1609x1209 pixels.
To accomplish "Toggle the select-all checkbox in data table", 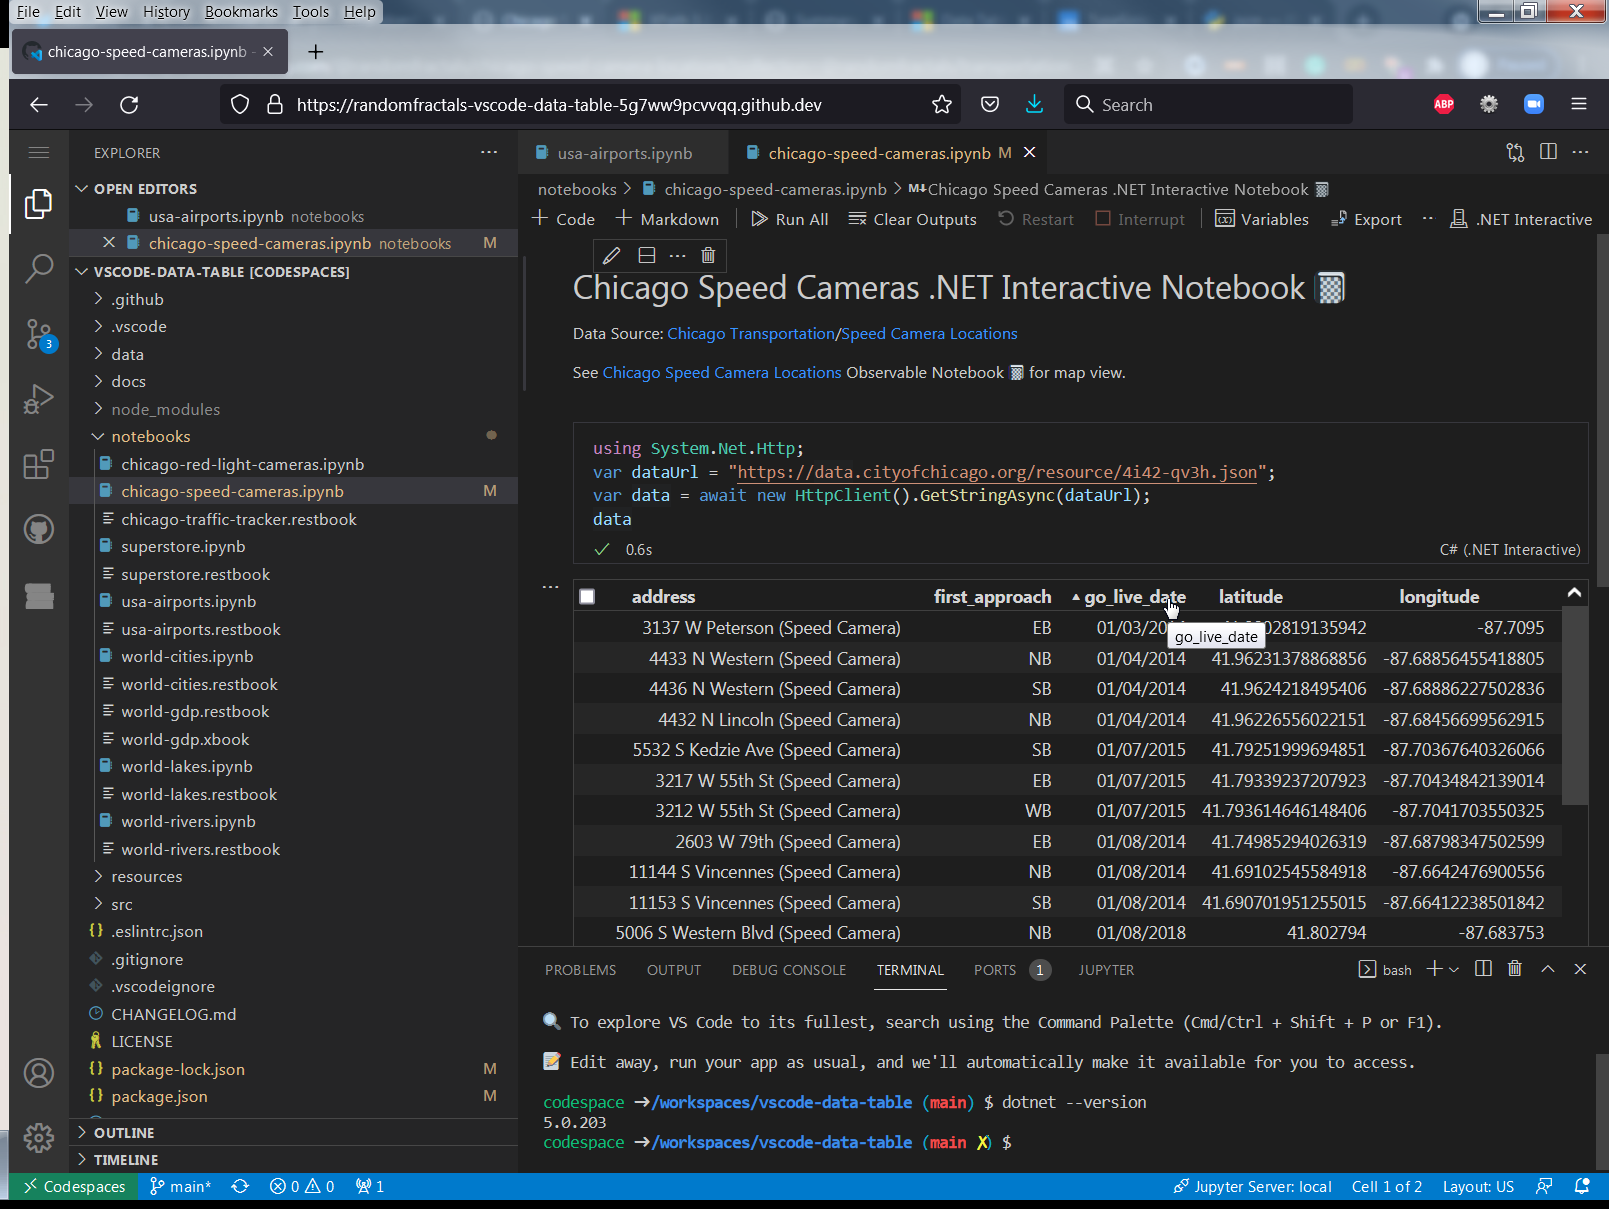I will coord(587,597).
